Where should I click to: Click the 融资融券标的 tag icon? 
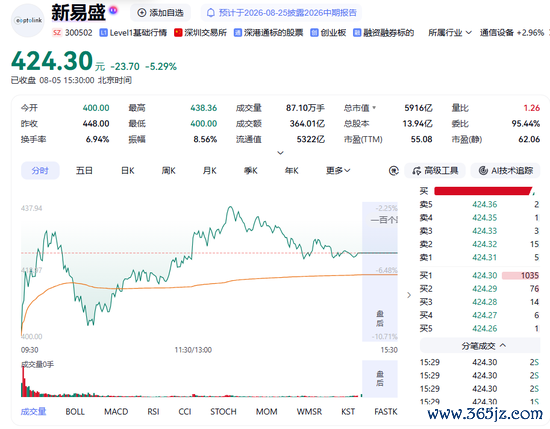pos(357,33)
